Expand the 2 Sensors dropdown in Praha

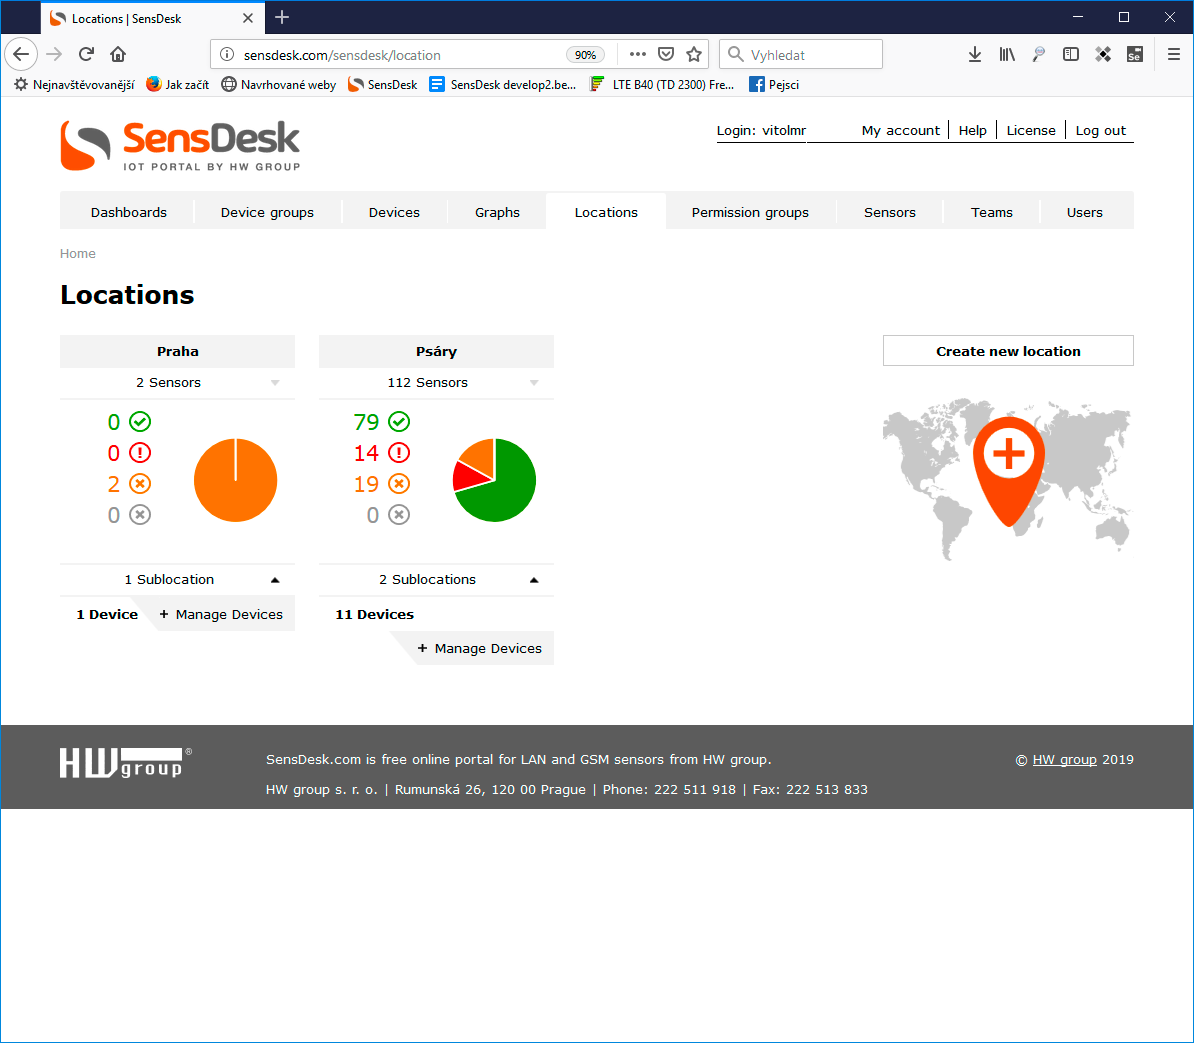[275, 383]
